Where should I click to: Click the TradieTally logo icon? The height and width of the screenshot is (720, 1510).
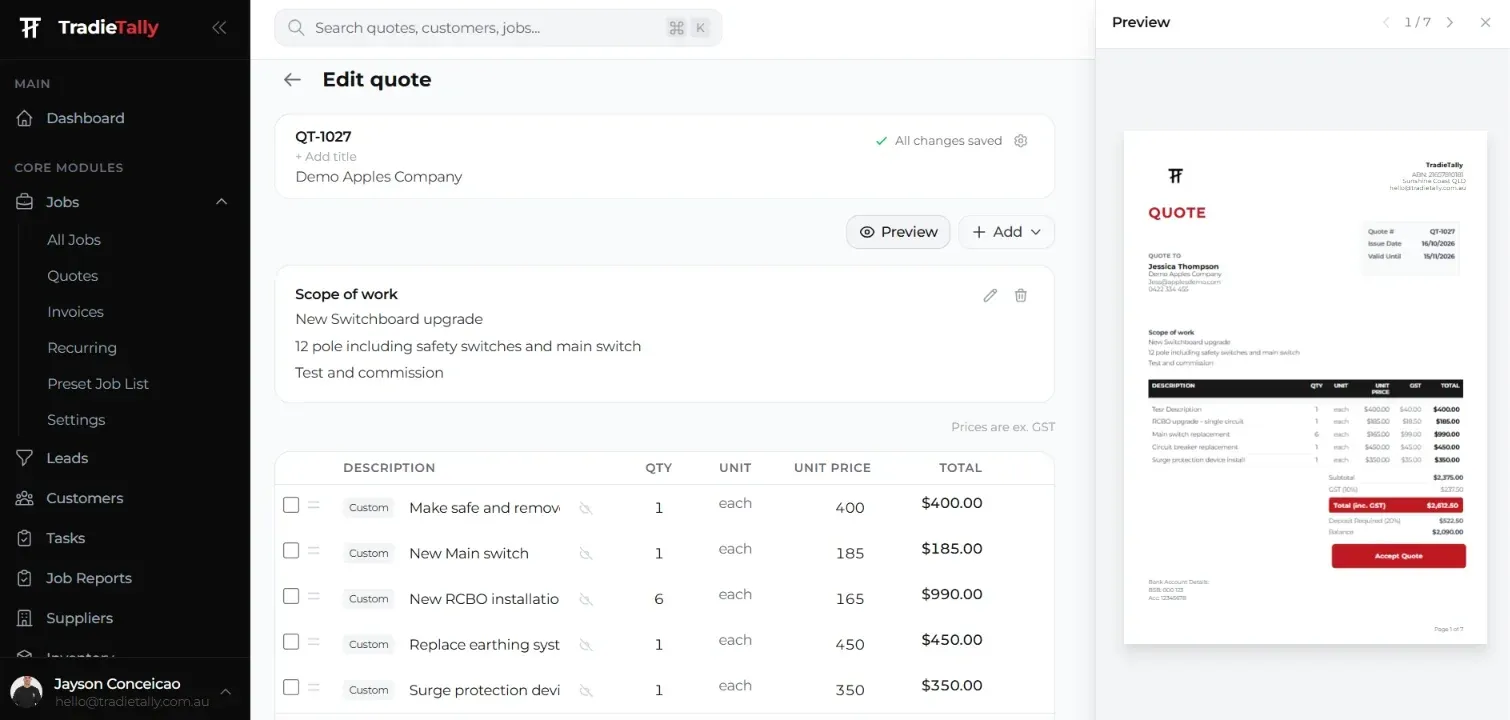[x=31, y=28]
